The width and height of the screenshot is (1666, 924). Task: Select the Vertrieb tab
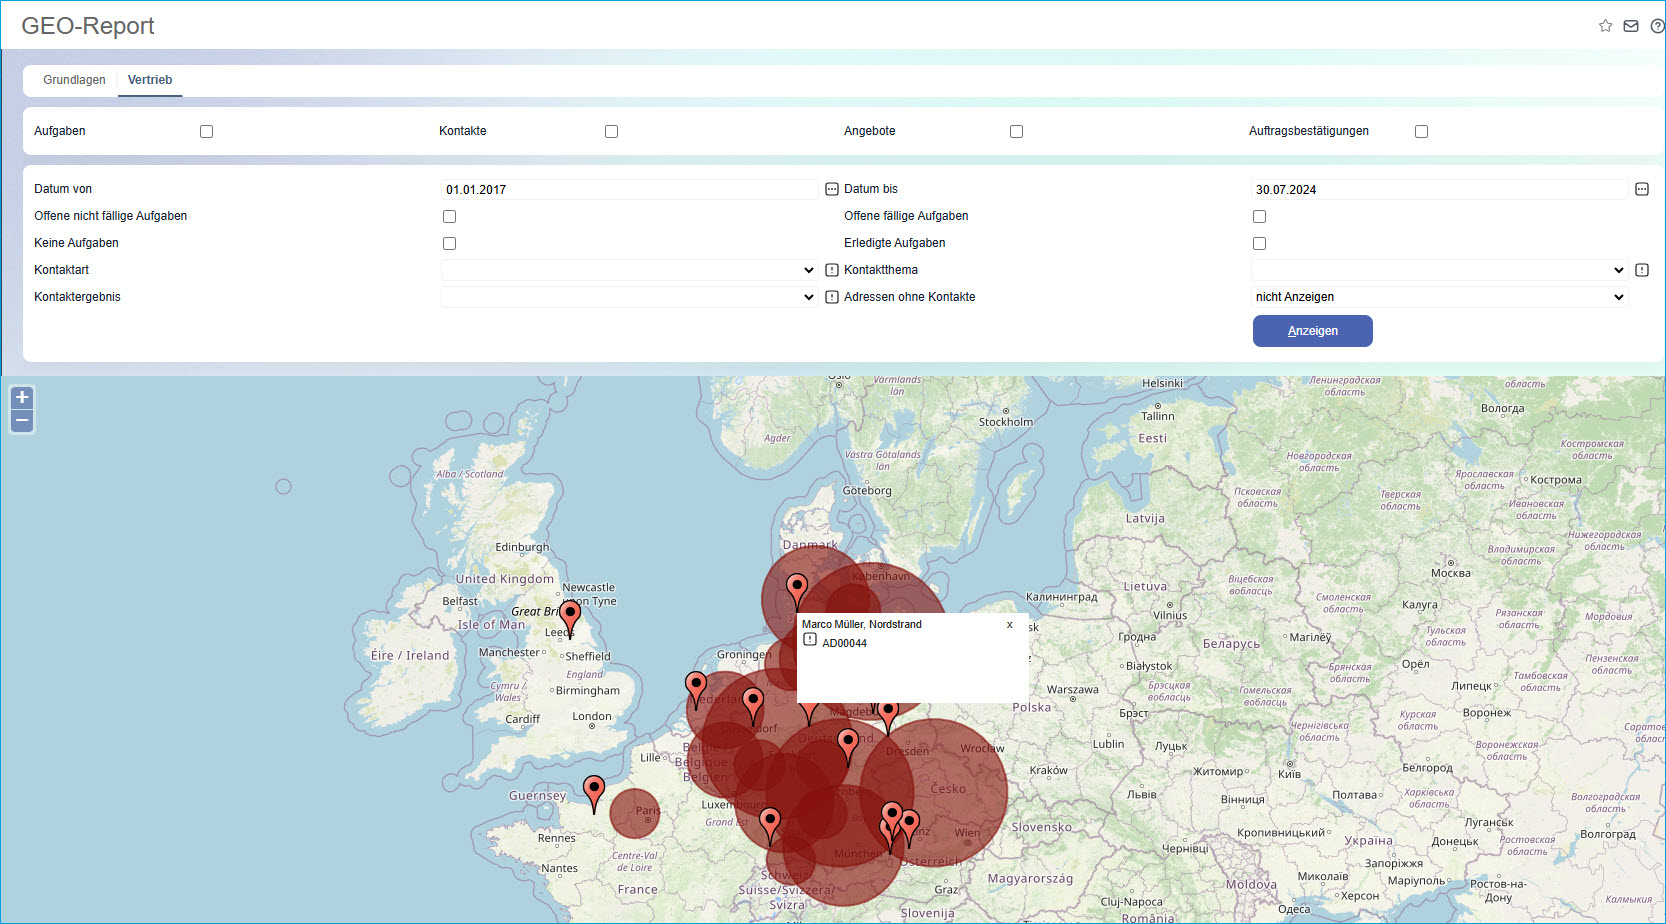[x=150, y=80]
